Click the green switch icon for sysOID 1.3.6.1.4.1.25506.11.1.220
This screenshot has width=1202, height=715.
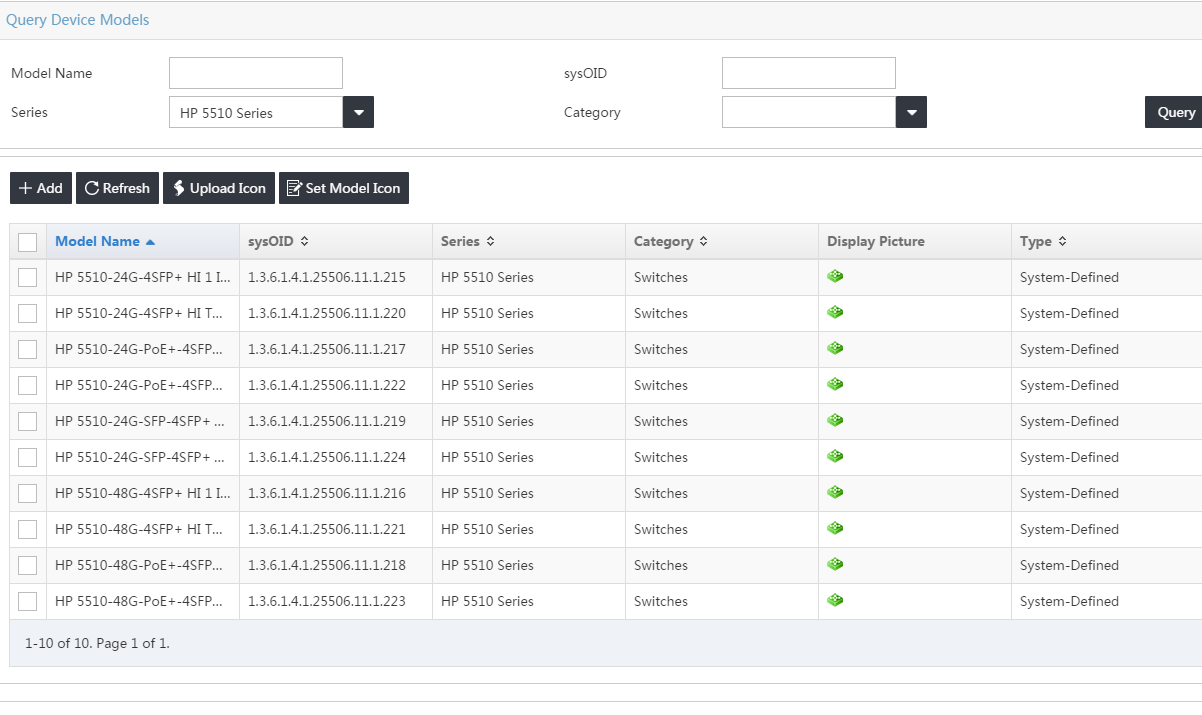click(x=835, y=313)
